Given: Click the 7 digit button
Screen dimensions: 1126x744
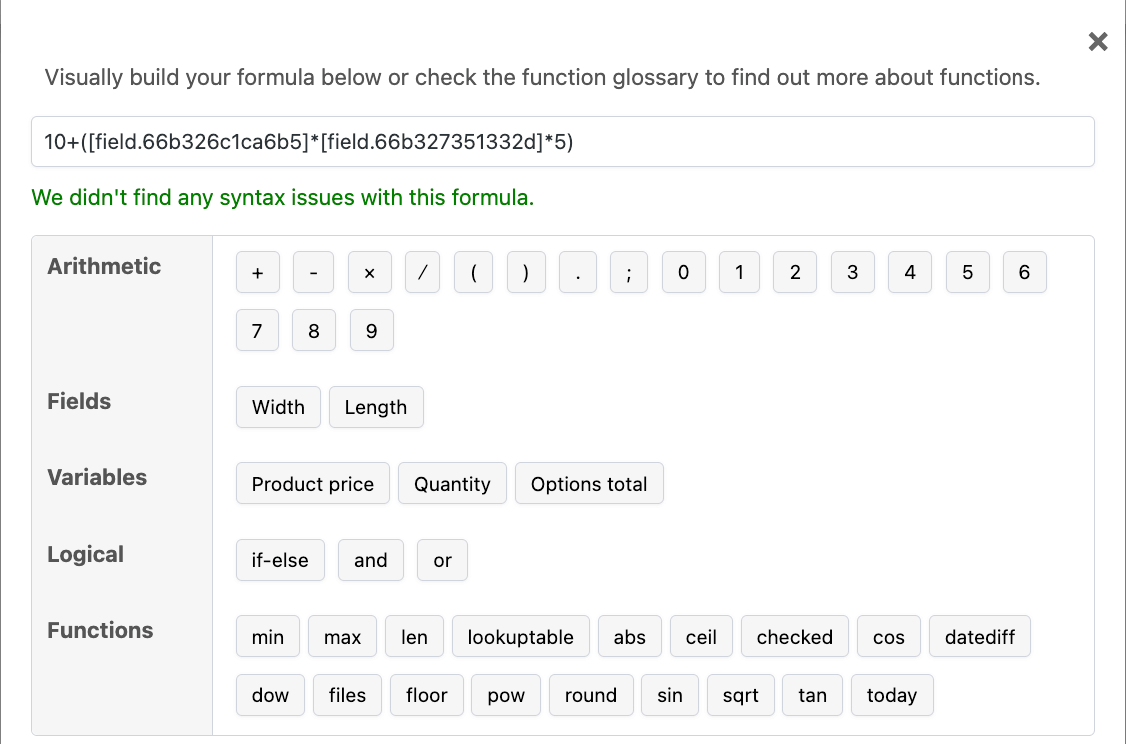Looking at the screenshot, I should [x=257, y=330].
